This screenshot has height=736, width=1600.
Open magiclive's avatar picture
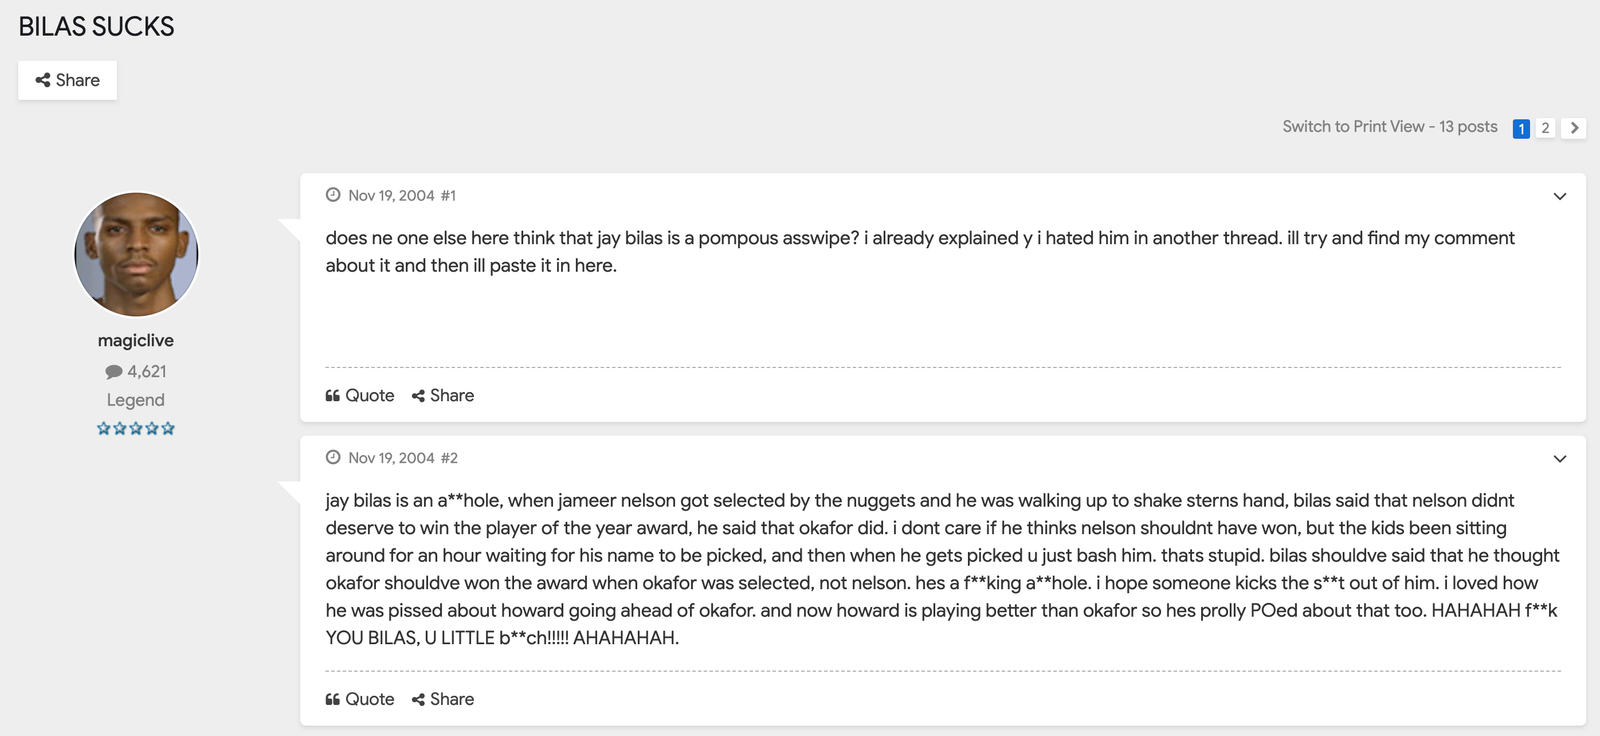point(136,254)
